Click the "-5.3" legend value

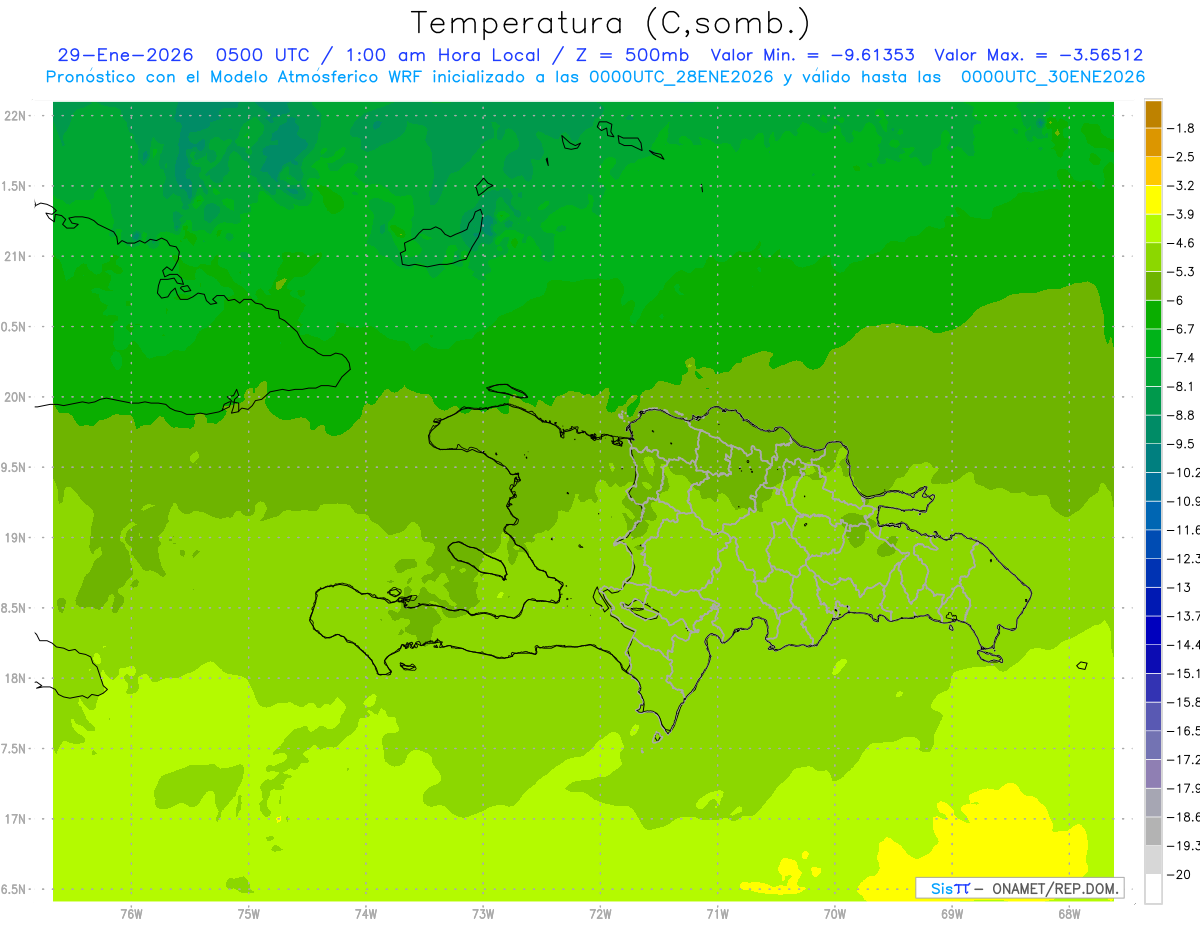coord(1181,271)
